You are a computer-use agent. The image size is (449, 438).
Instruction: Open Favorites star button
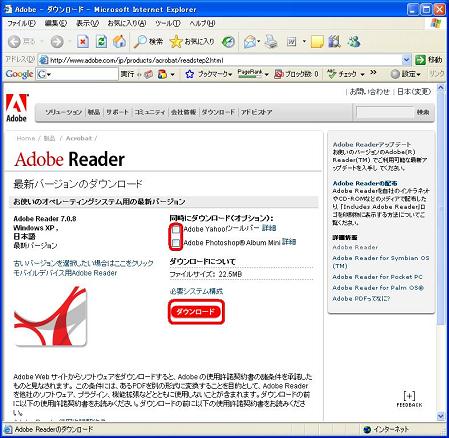(192, 42)
